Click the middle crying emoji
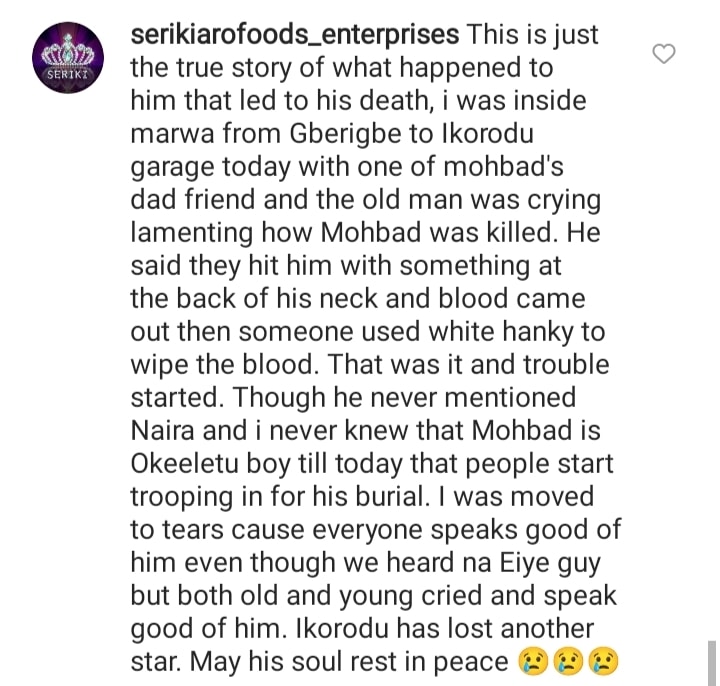The width and height of the screenshot is (720, 686). (568, 662)
